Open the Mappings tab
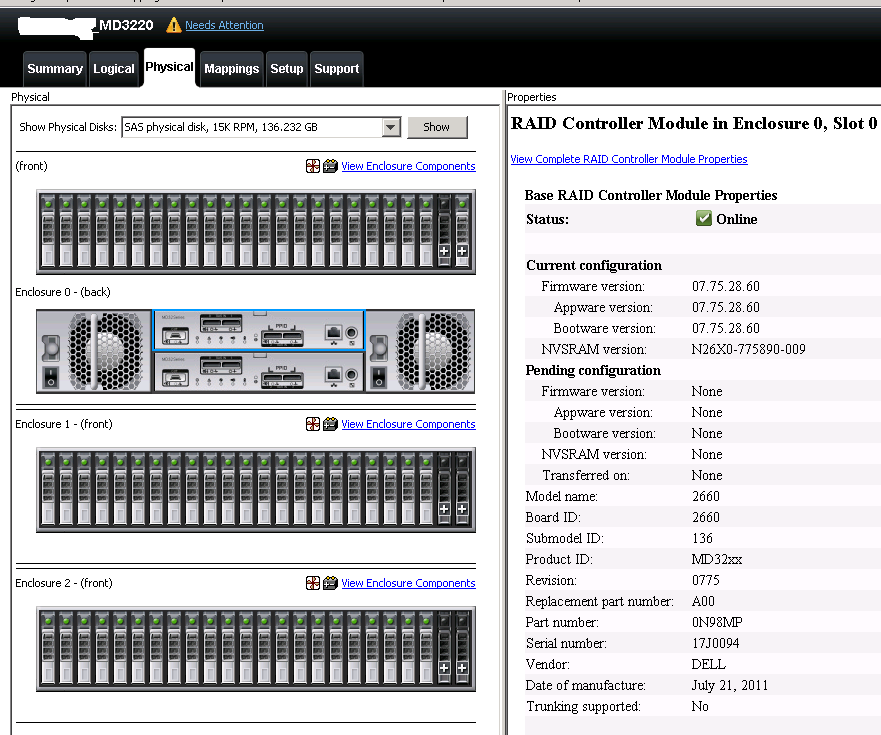This screenshot has height=735, width=881. (x=231, y=68)
